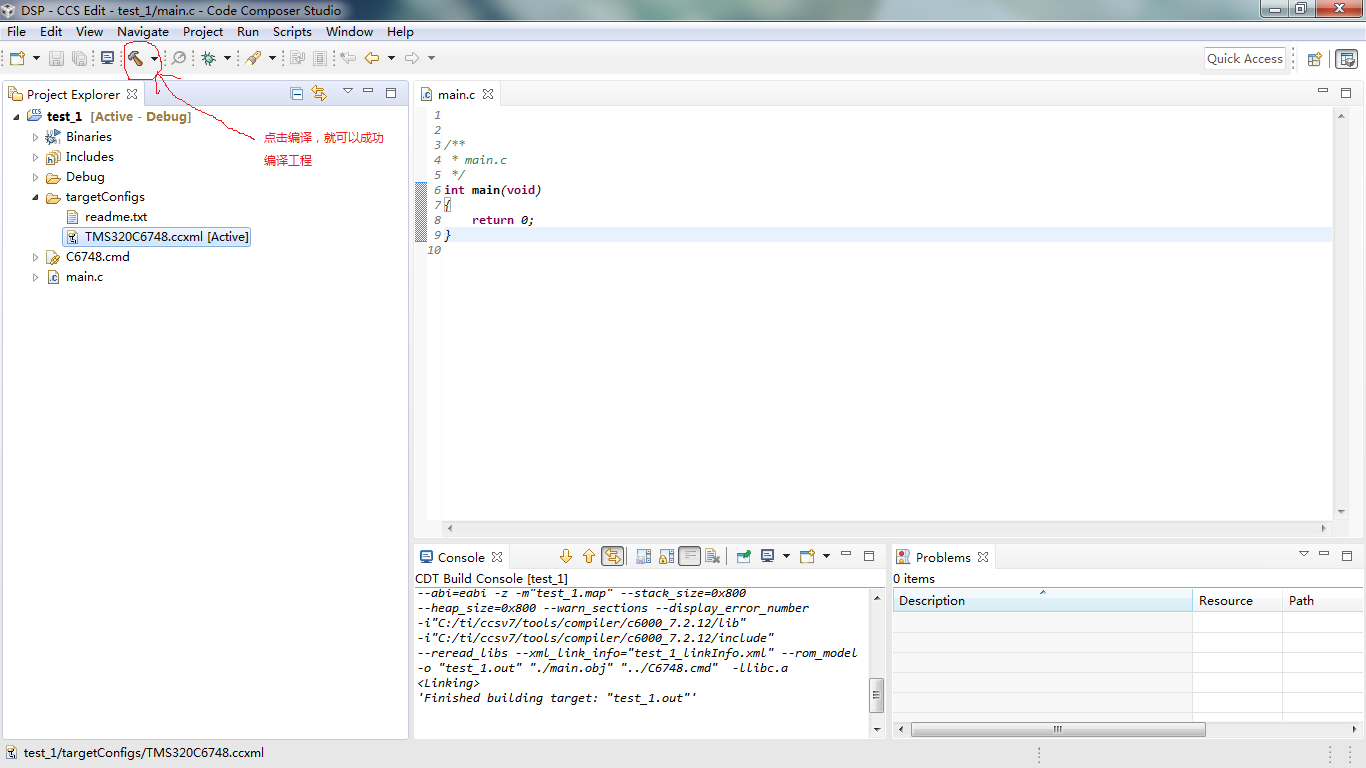Select TMS320C6748.ccxml [Active] file
This screenshot has height=768, width=1366.
point(156,237)
